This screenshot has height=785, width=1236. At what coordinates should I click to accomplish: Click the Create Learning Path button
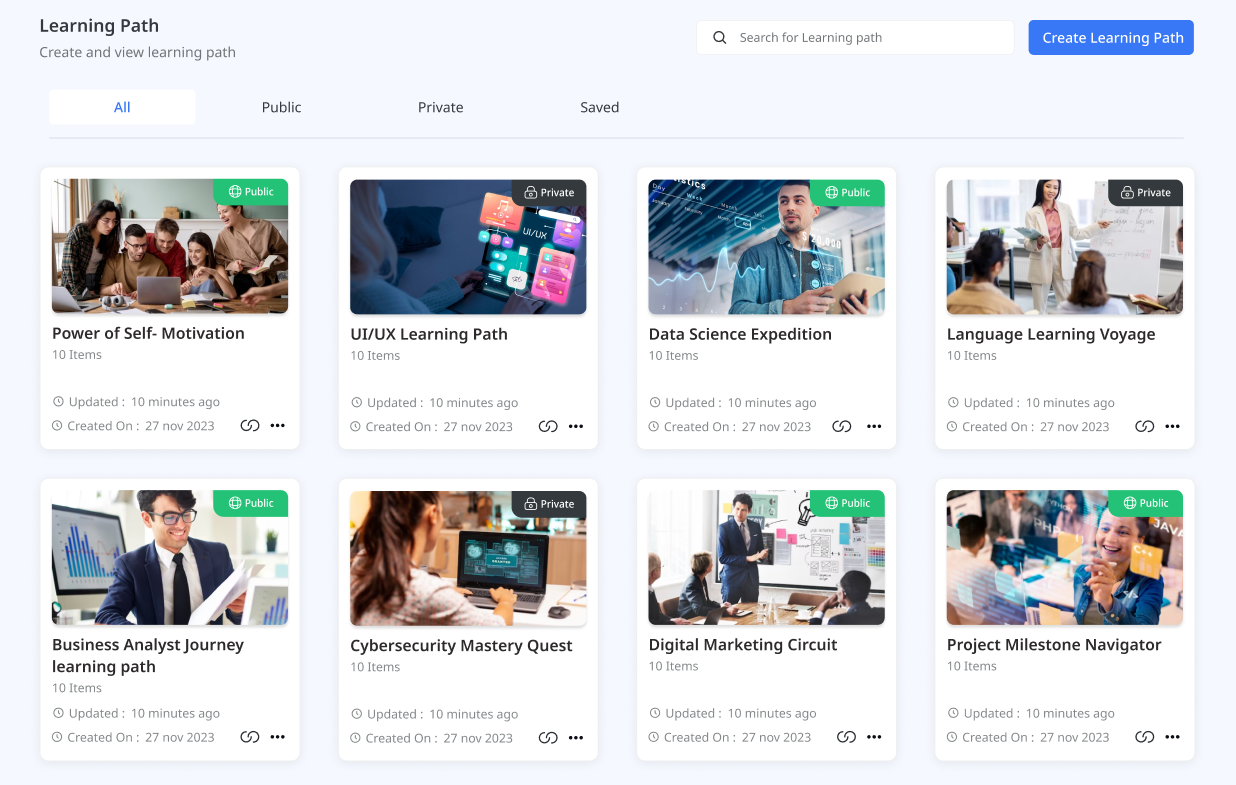(x=1110, y=37)
